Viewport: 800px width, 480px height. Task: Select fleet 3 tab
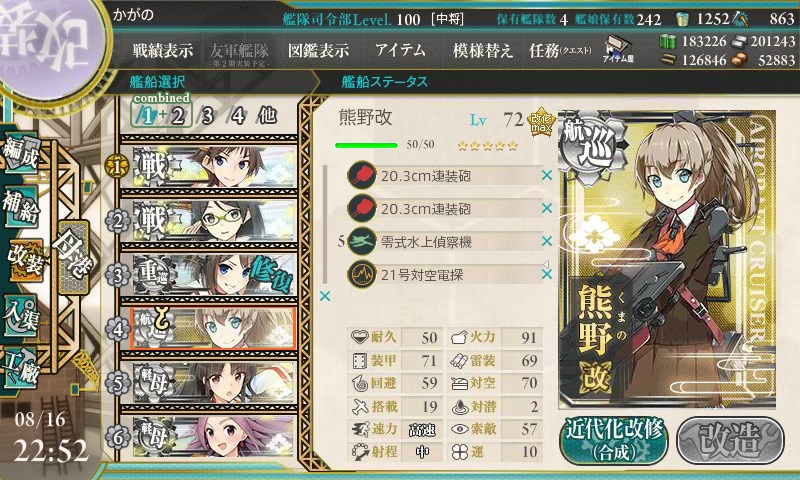coord(207,116)
